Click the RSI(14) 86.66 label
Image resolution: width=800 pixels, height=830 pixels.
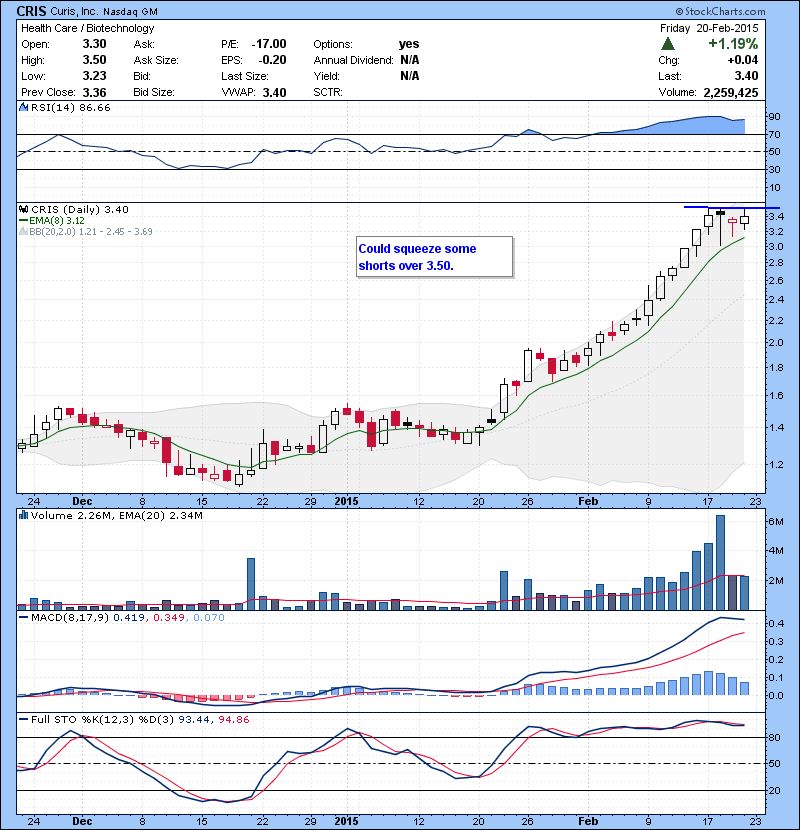[71, 107]
